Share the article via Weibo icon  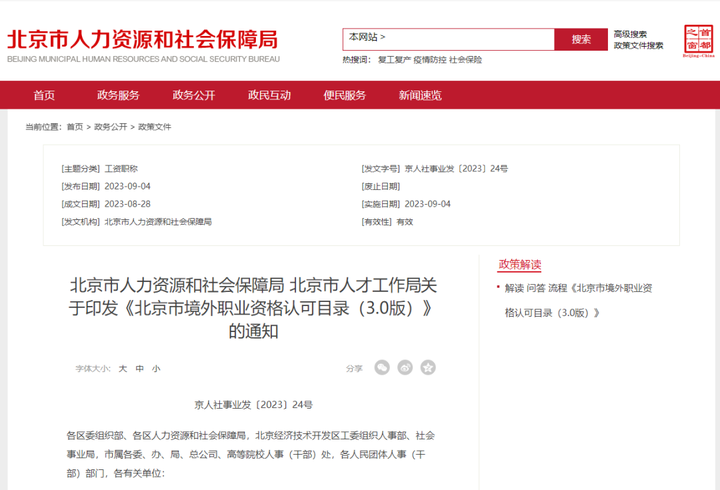[x=405, y=367]
